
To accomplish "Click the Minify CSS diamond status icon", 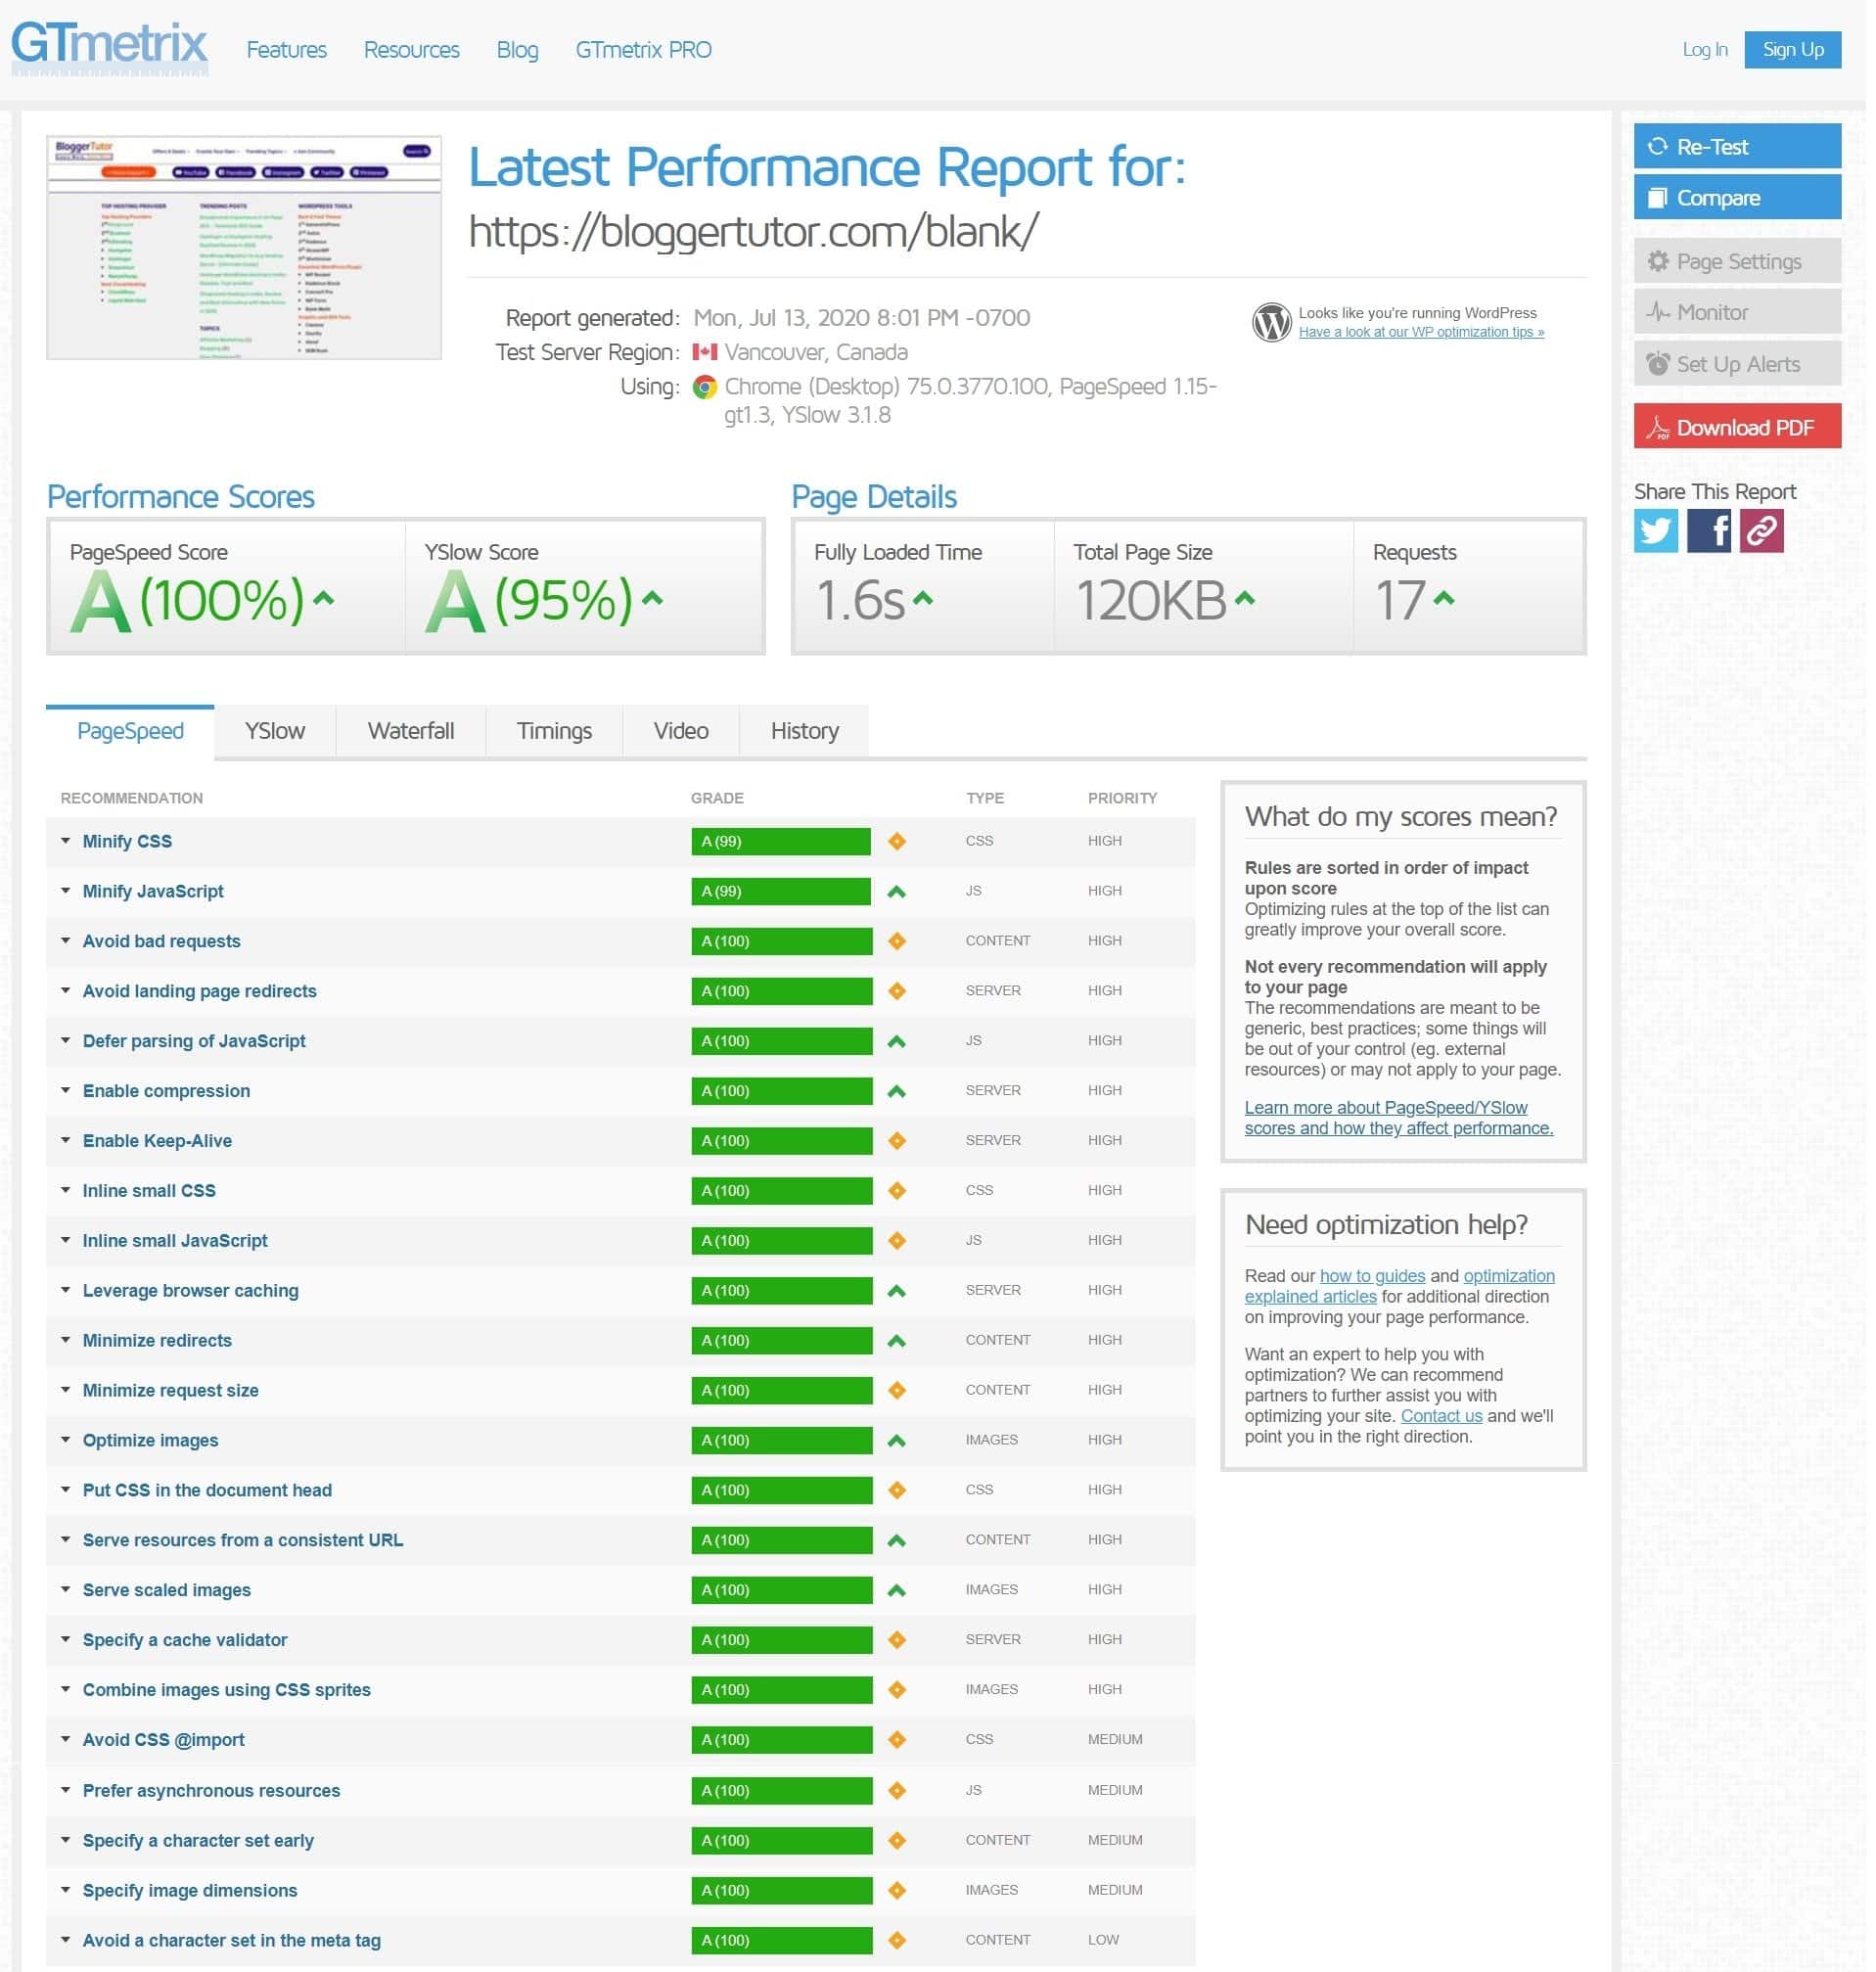I will click(x=897, y=841).
